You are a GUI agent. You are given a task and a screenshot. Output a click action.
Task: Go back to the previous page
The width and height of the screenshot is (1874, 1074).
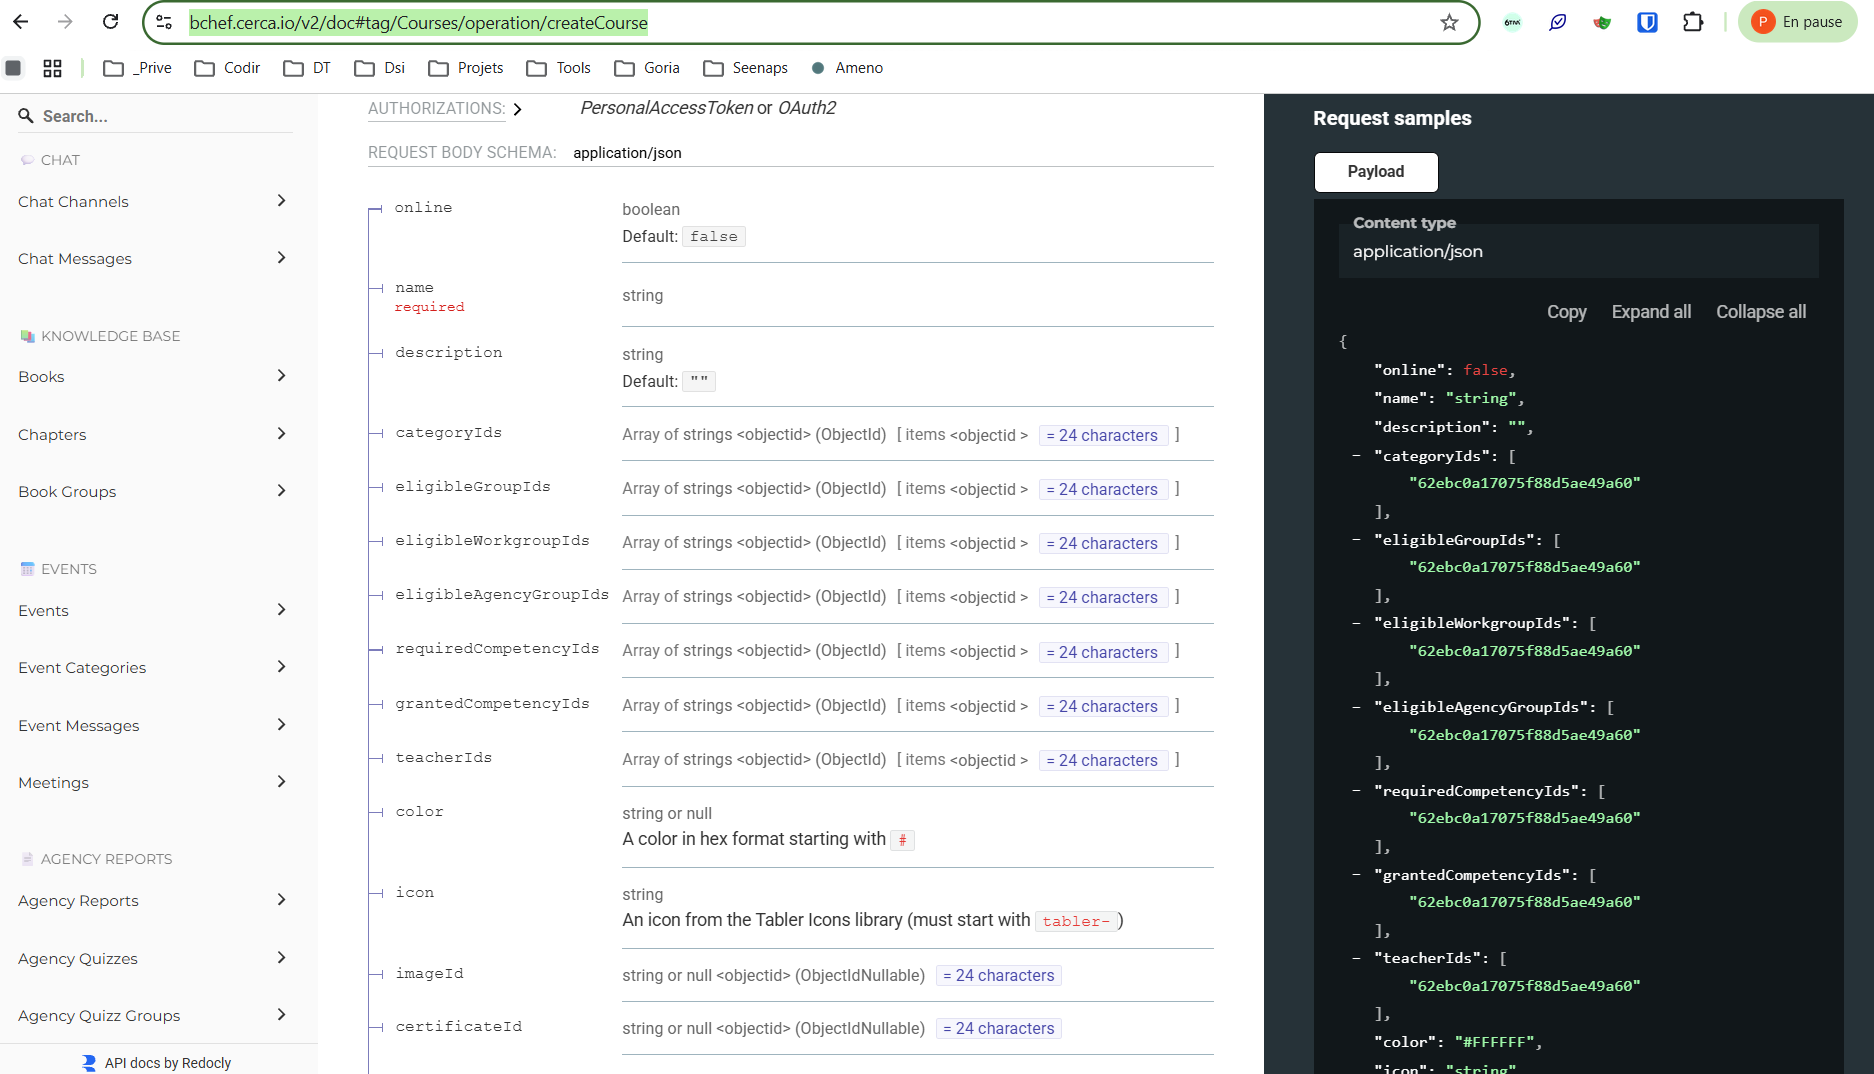click(x=21, y=22)
